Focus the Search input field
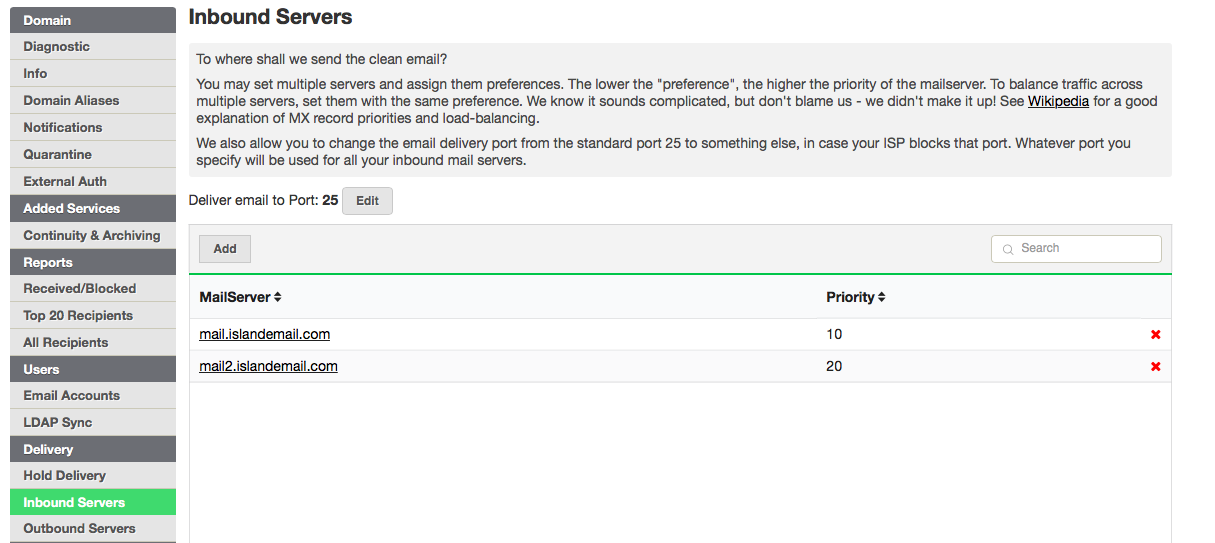 pyautogui.click(x=1076, y=248)
